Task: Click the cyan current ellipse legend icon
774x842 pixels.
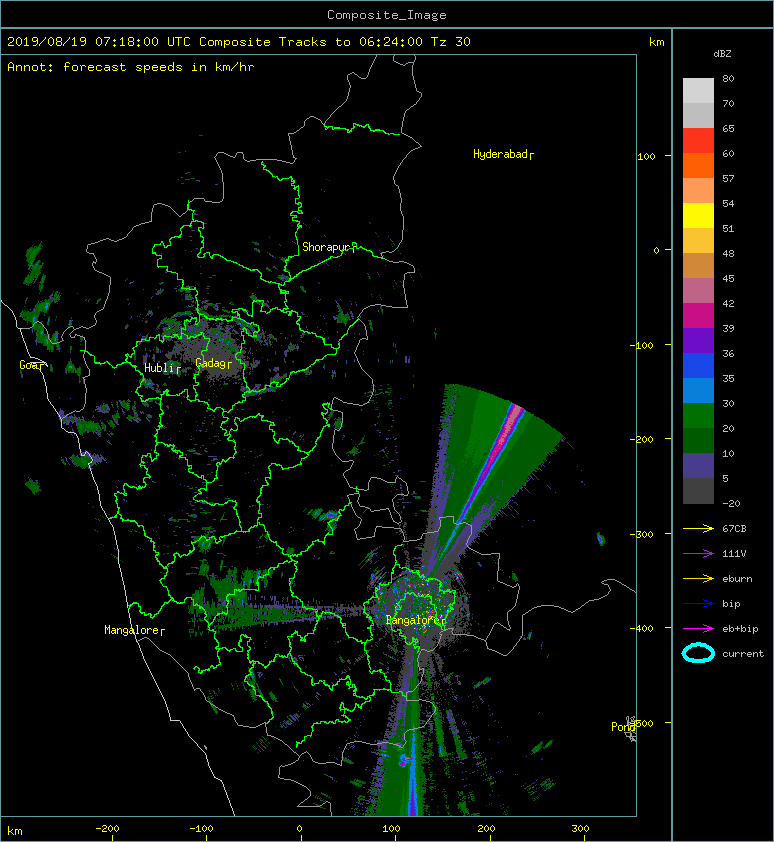Action: [698, 653]
